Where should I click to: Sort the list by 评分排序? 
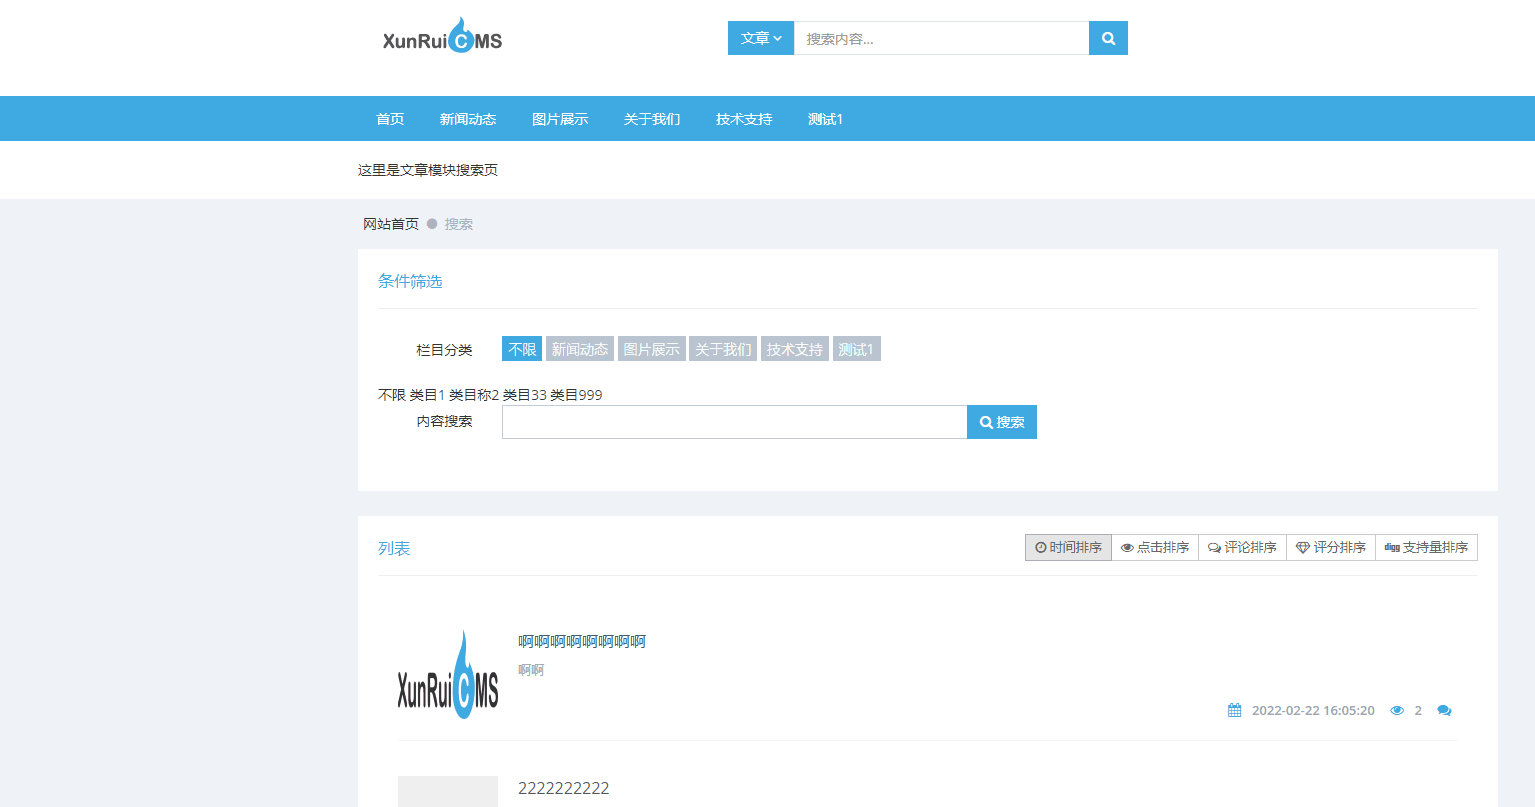[1331, 548]
